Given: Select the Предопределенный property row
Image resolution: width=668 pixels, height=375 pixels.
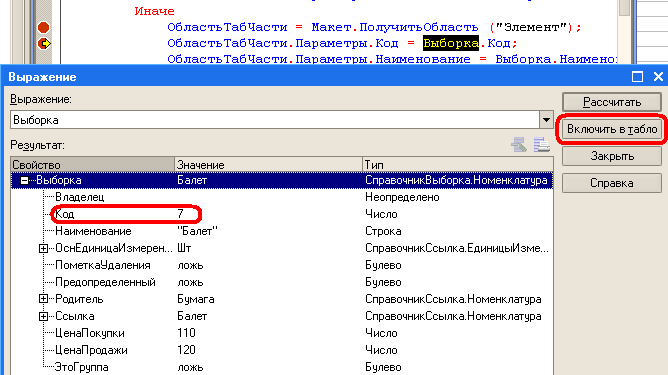Looking at the screenshot, I should click(x=282, y=283).
